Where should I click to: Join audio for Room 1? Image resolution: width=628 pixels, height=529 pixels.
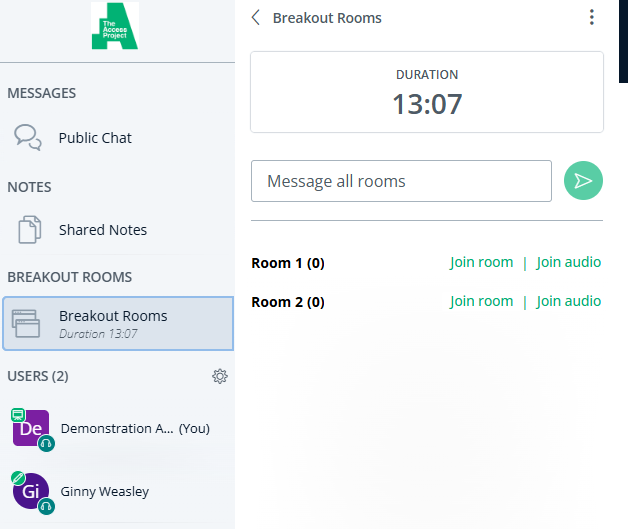569,262
